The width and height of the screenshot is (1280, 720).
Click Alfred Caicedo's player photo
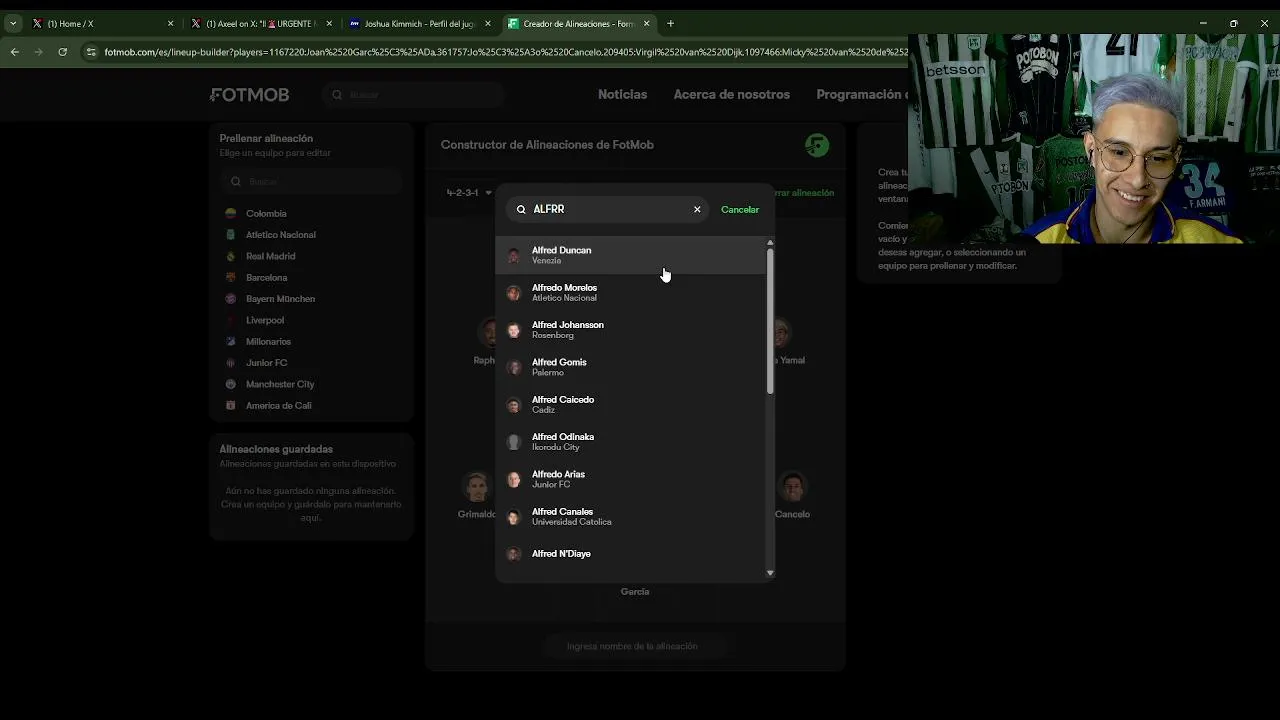(x=513, y=405)
